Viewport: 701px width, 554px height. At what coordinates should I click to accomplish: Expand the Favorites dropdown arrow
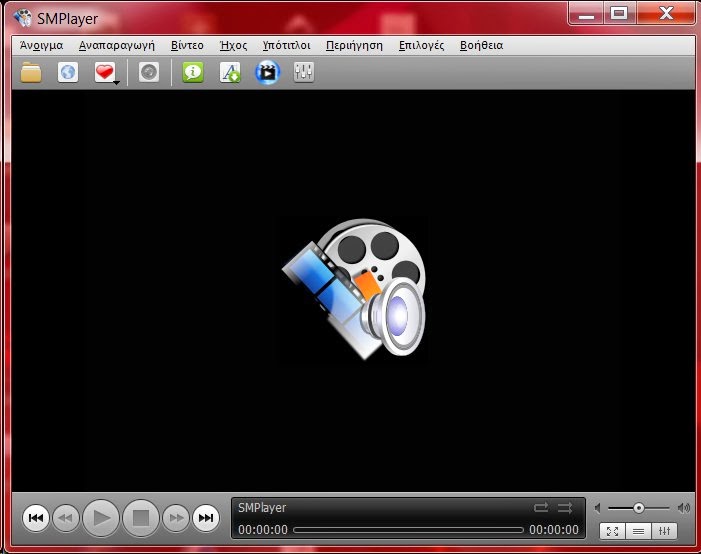pos(116,82)
